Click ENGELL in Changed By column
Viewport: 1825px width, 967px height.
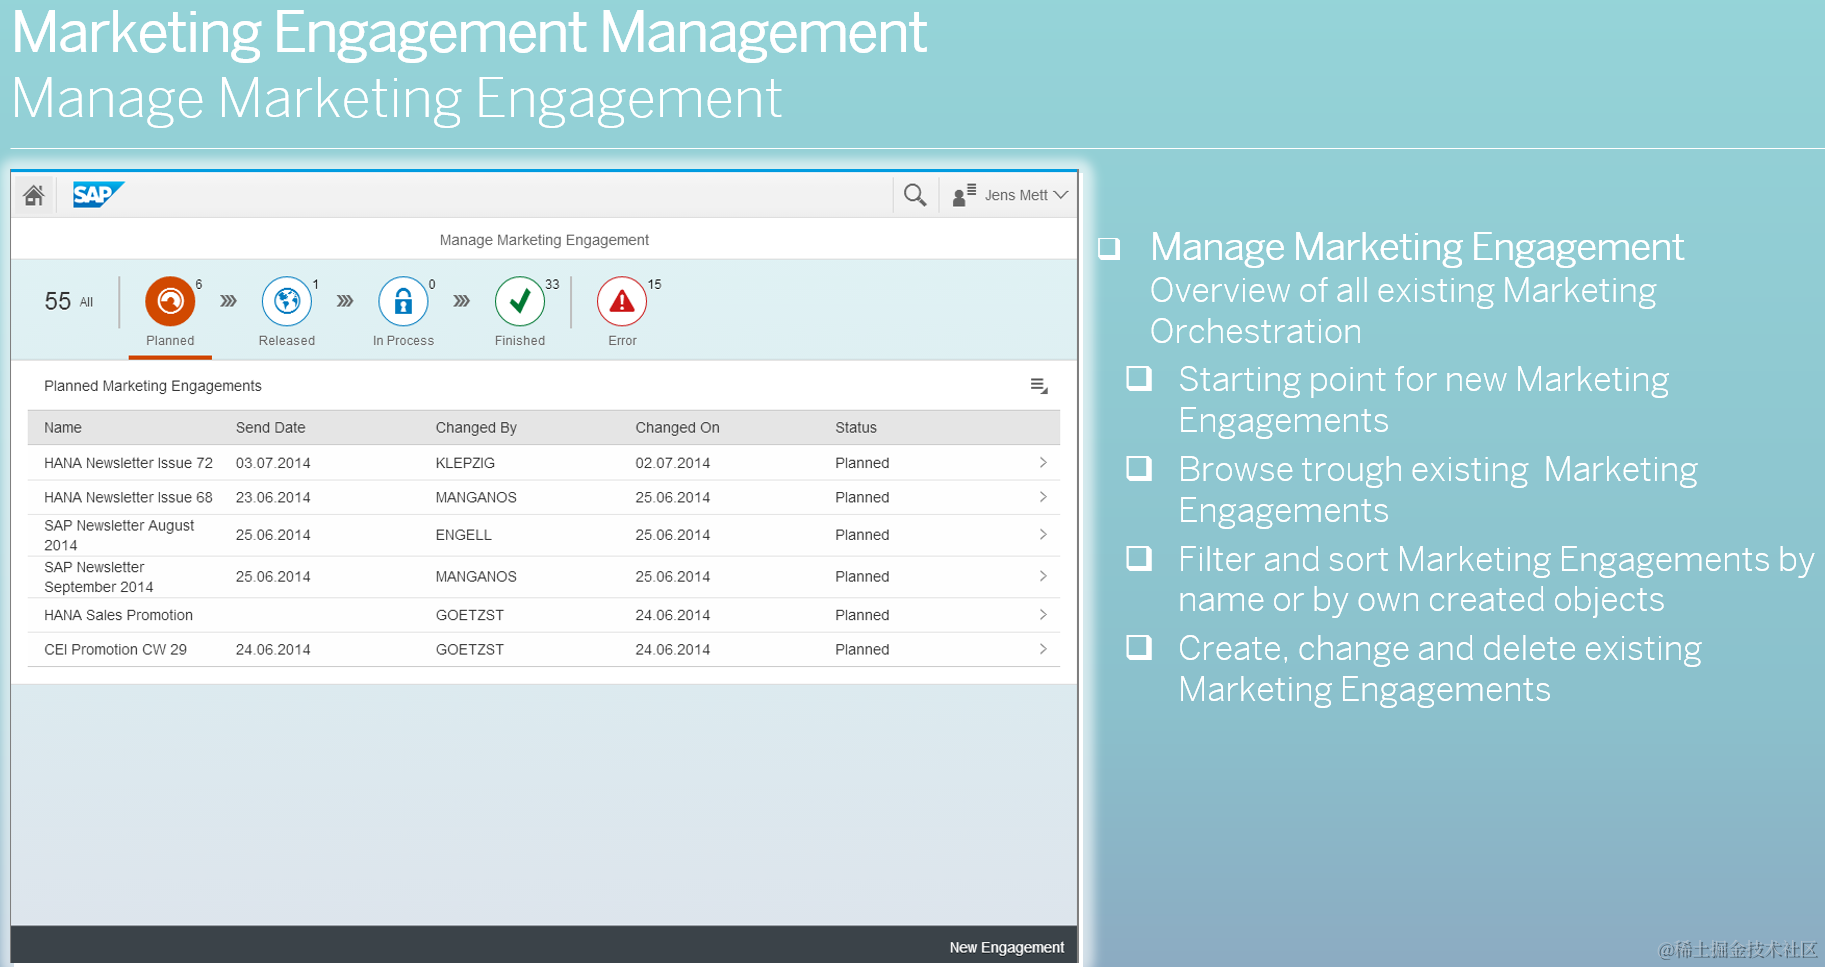tap(463, 535)
